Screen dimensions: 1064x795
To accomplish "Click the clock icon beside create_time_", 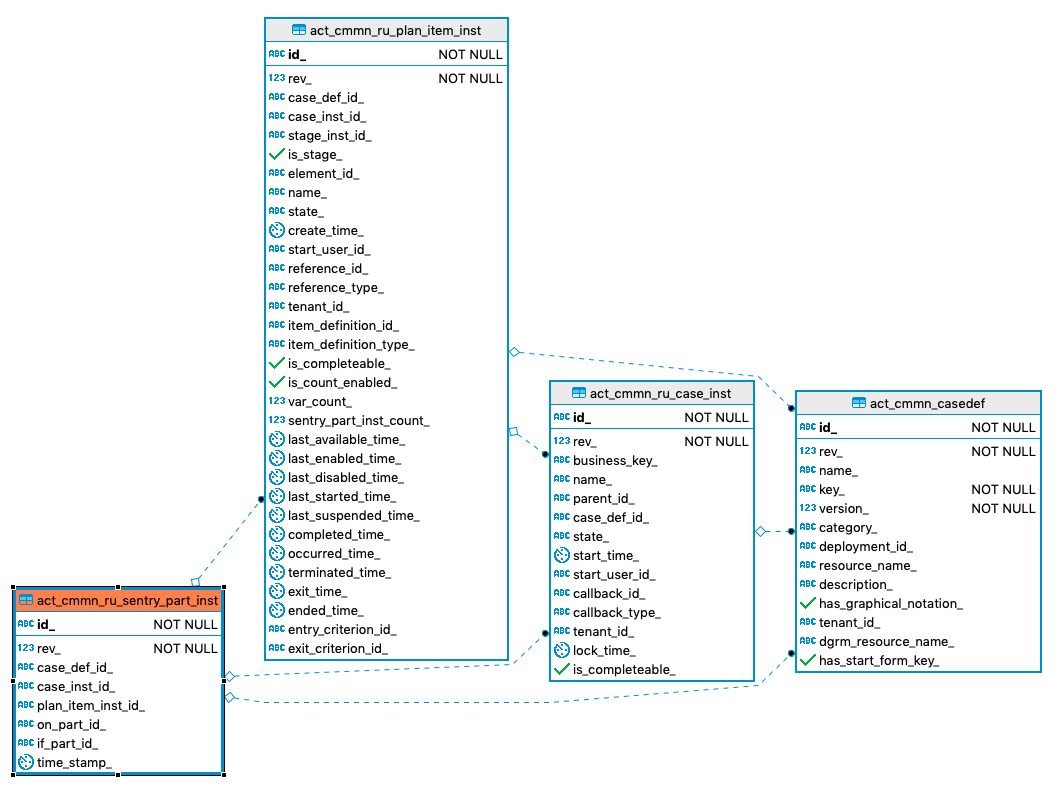I will point(277,231).
